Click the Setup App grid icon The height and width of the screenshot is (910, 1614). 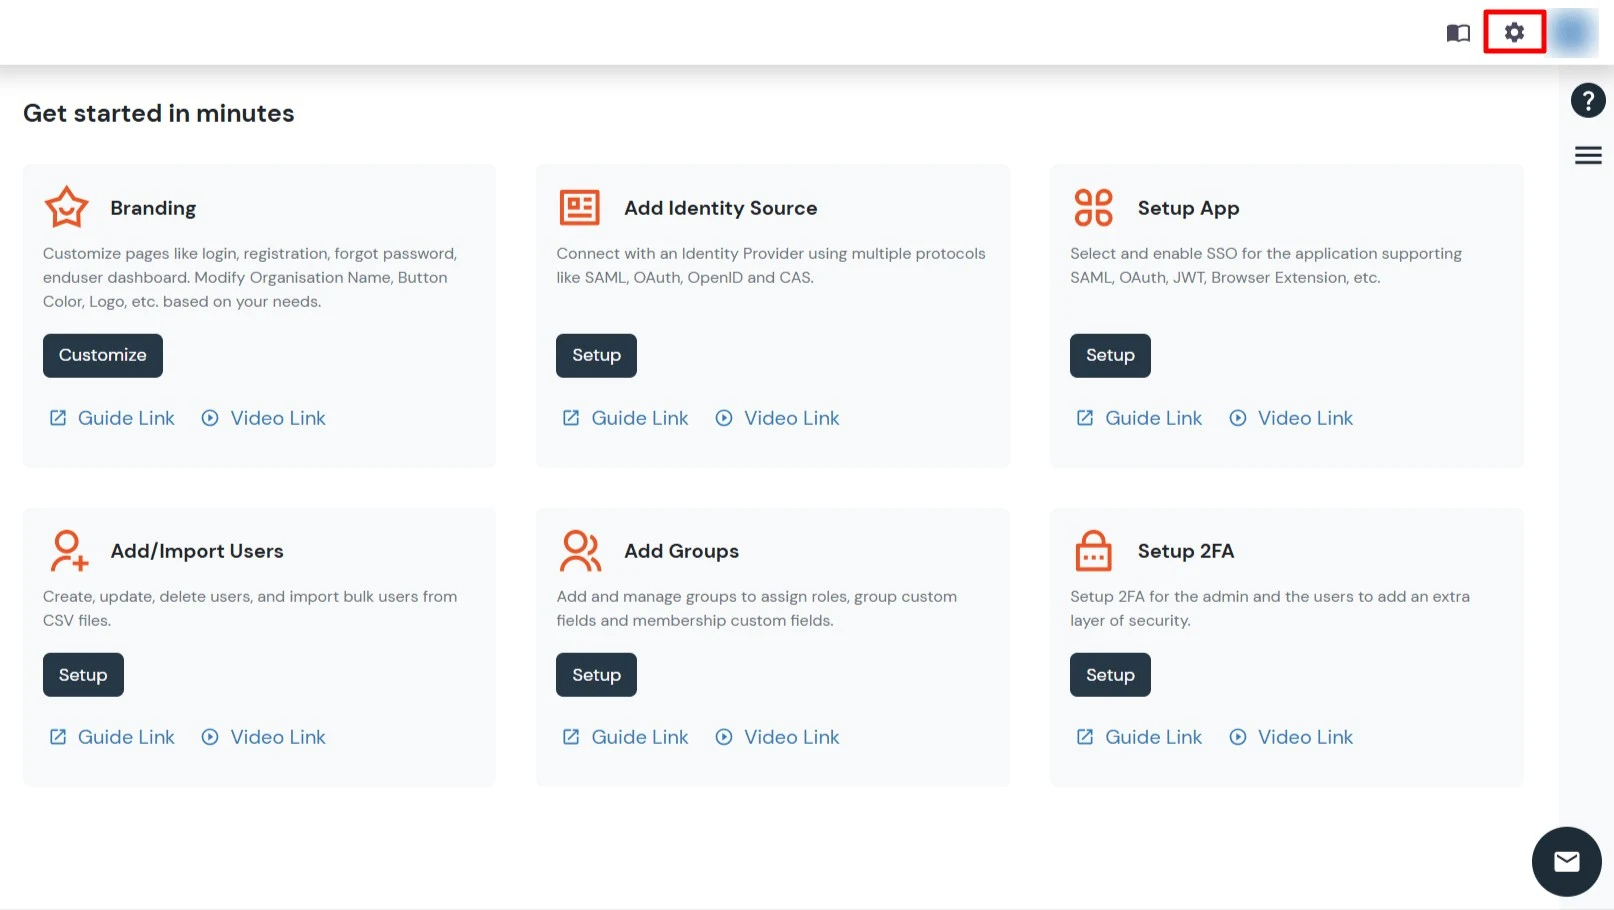click(x=1093, y=207)
